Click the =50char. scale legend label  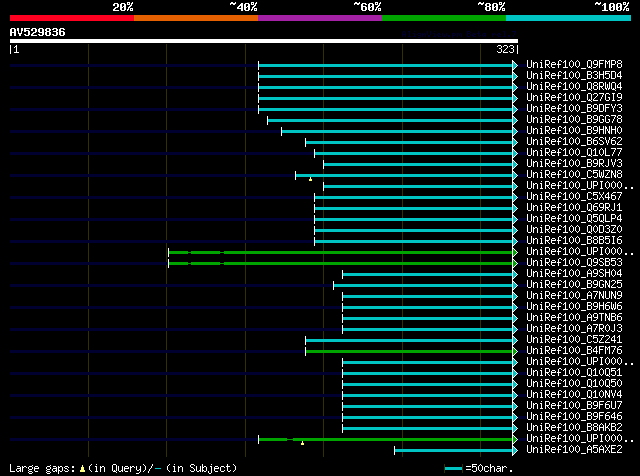tap(489, 468)
